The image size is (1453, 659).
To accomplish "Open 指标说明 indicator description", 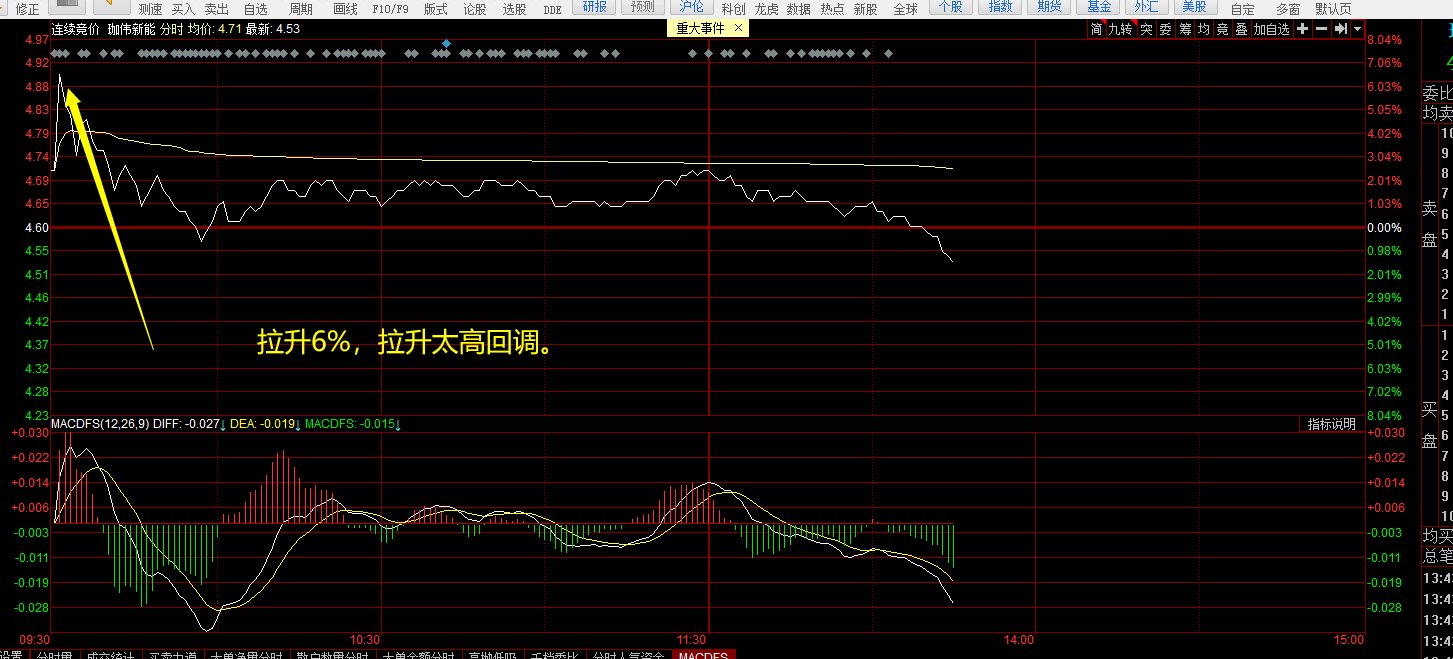I will tap(1332, 424).
